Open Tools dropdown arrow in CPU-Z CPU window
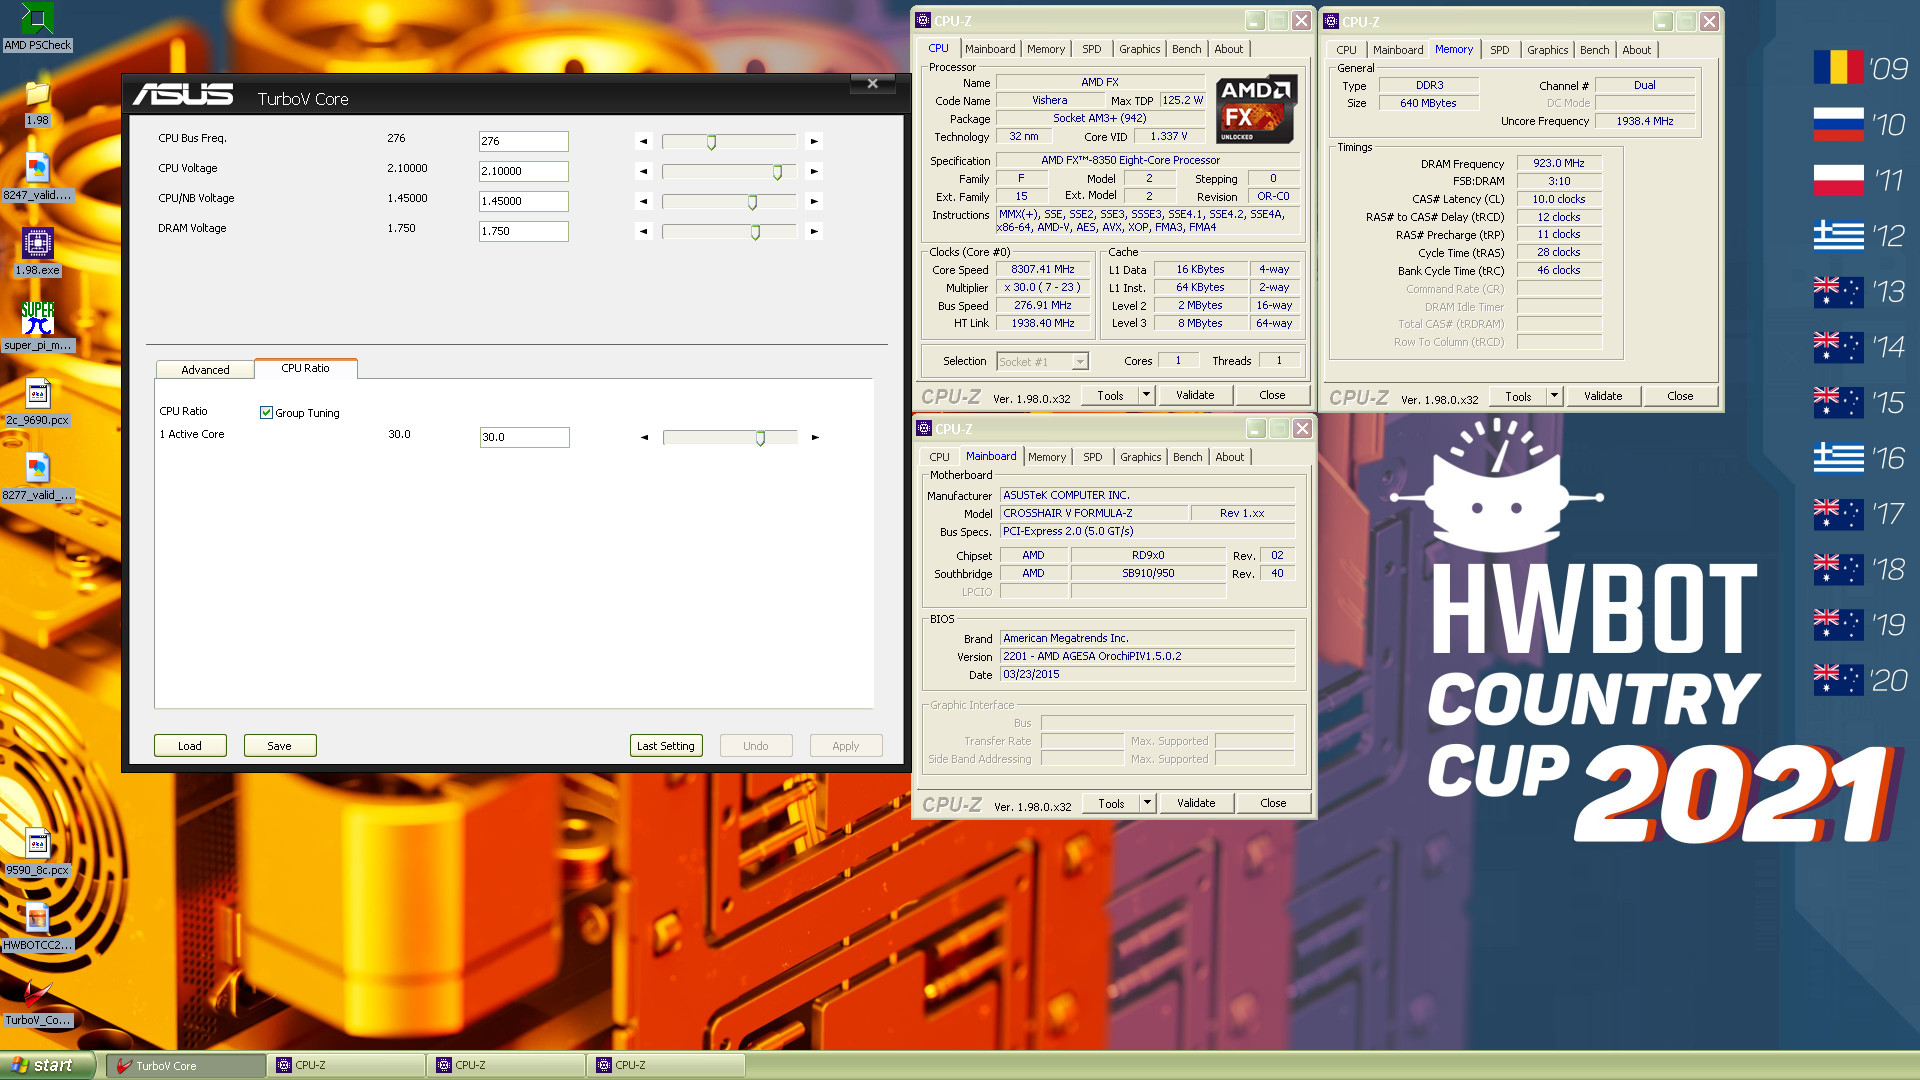1920x1080 pixels. pyautogui.click(x=1146, y=395)
